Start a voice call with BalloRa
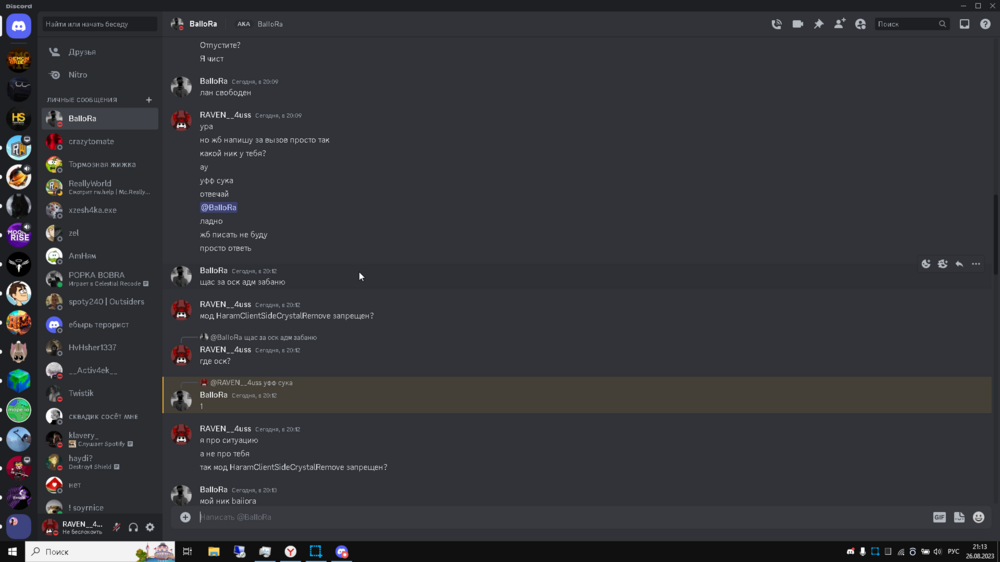This screenshot has width=1000, height=562. (x=776, y=24)
